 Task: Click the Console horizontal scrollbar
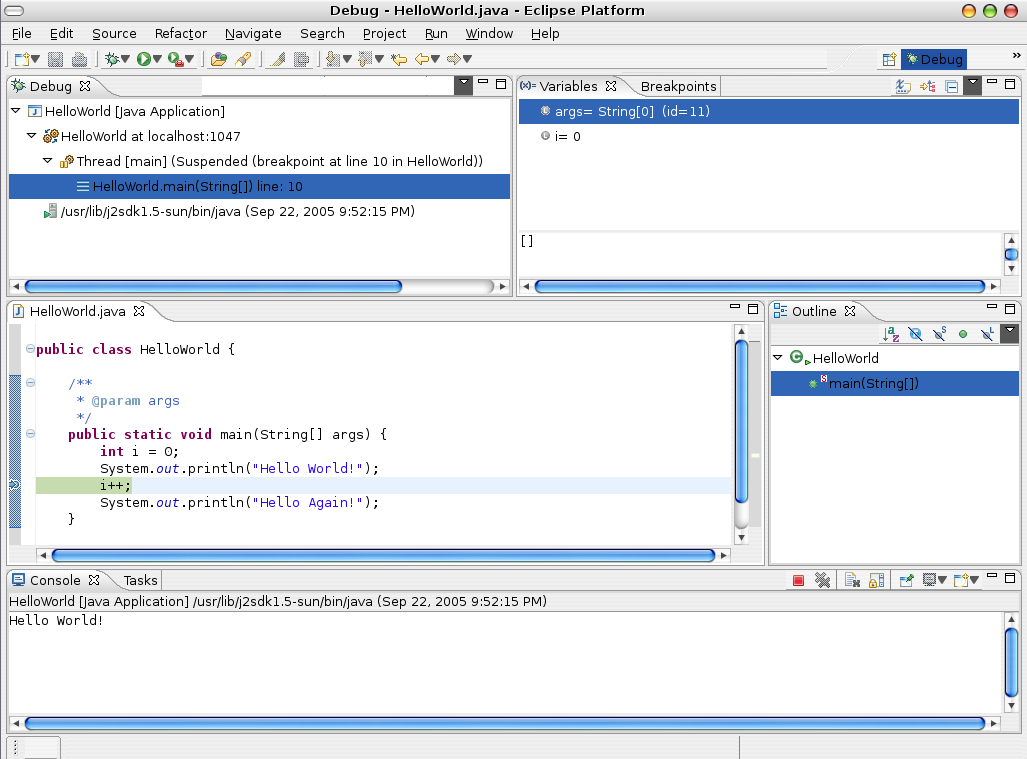[x=504, y=724]
